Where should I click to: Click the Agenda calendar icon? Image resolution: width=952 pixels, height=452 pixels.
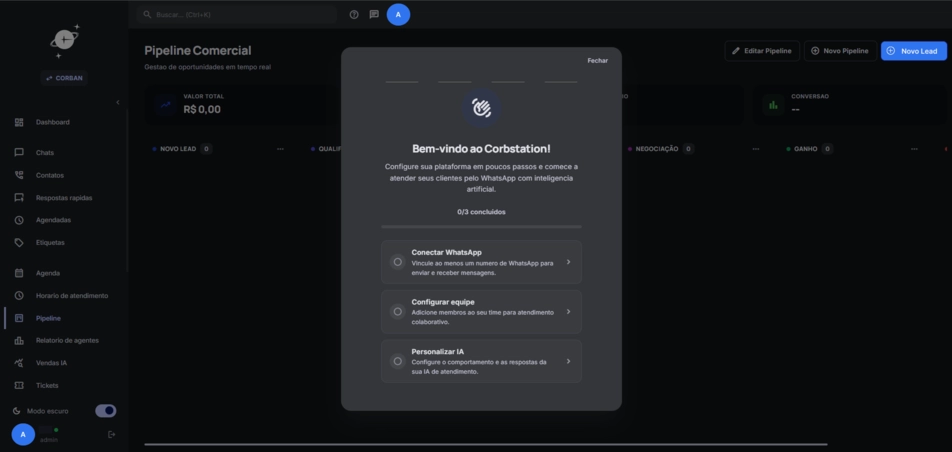19,273
